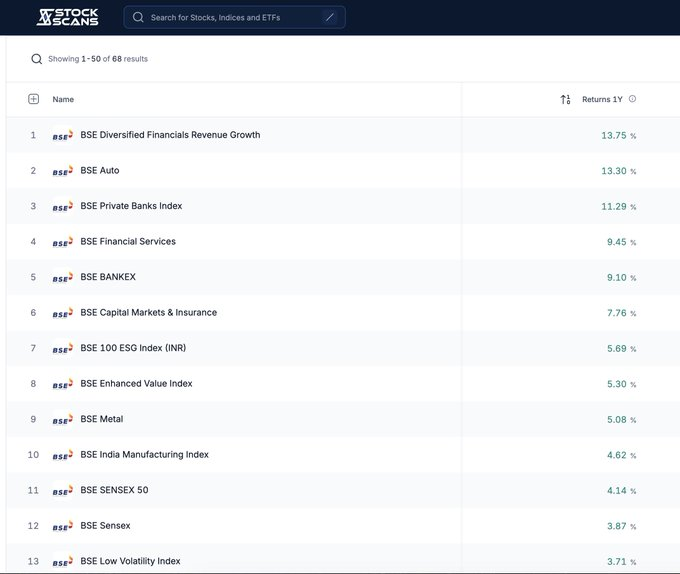Click the add column plus icon
Screen dimensions: 680x574
tap(33, 99)
